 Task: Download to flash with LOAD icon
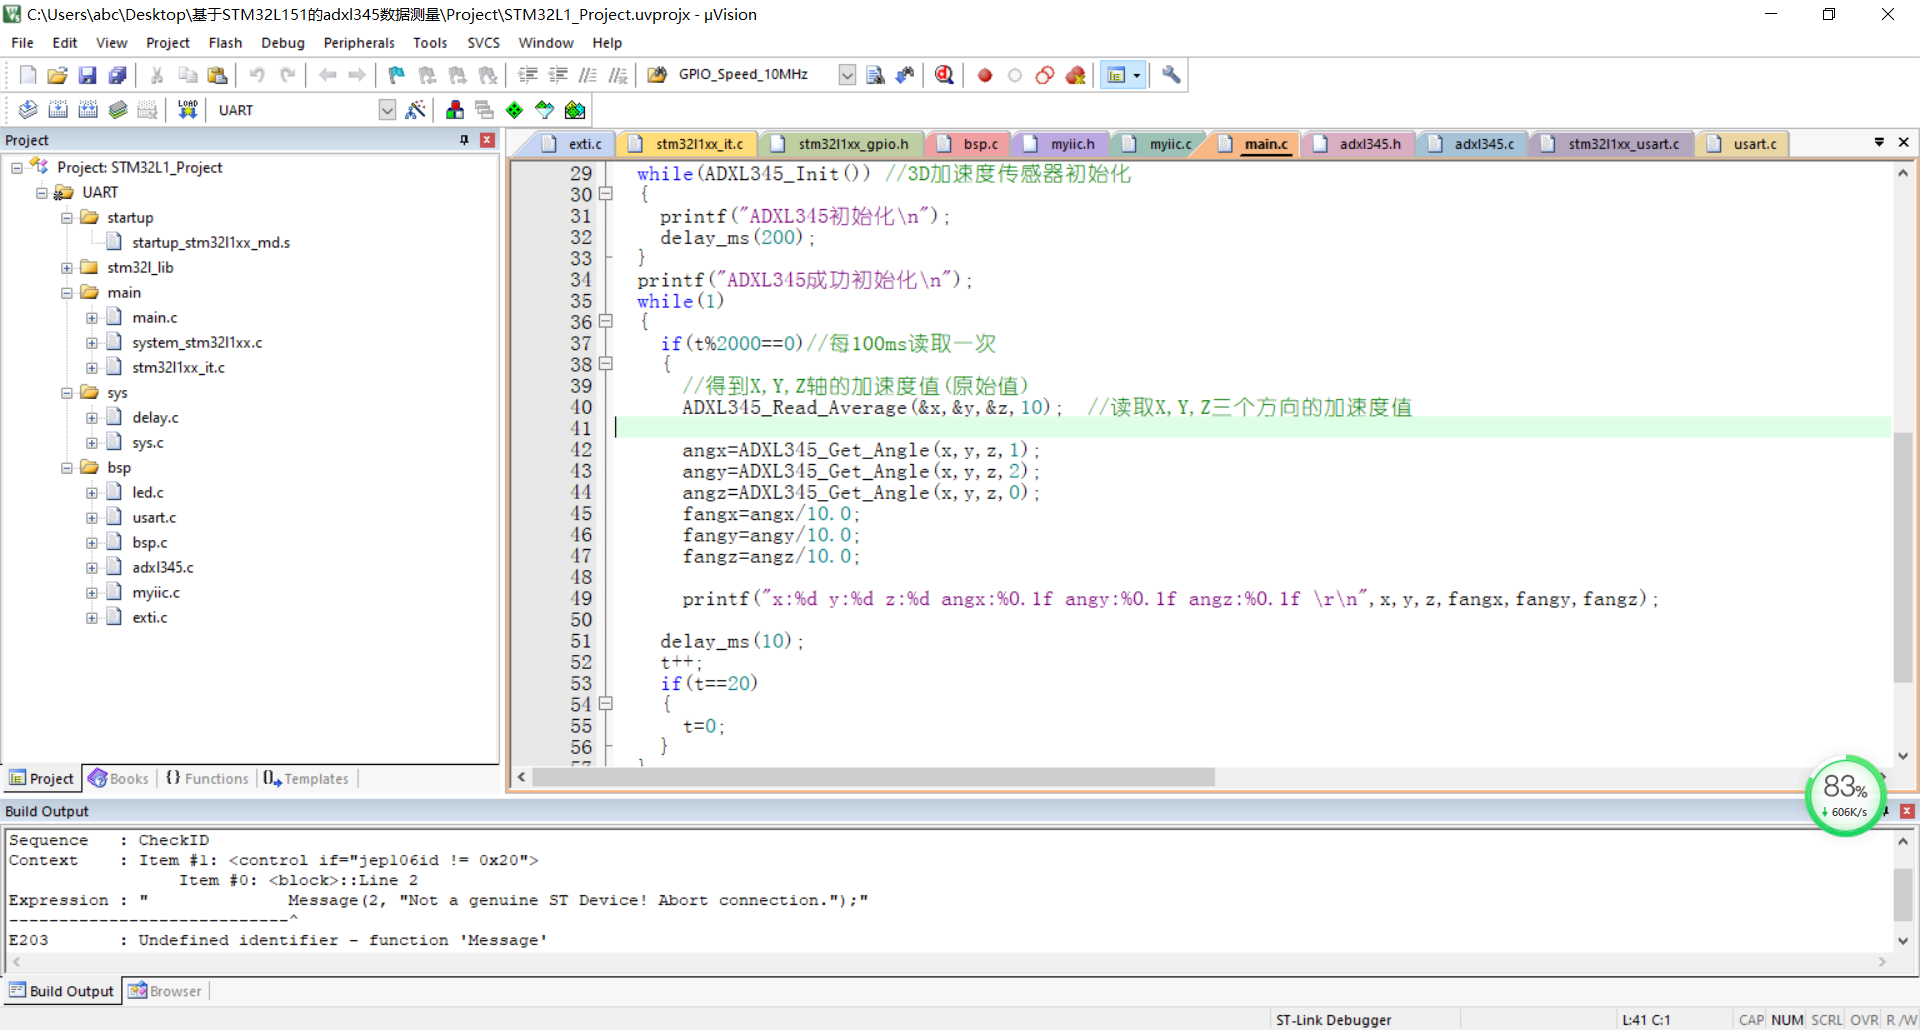pos(187,110)
